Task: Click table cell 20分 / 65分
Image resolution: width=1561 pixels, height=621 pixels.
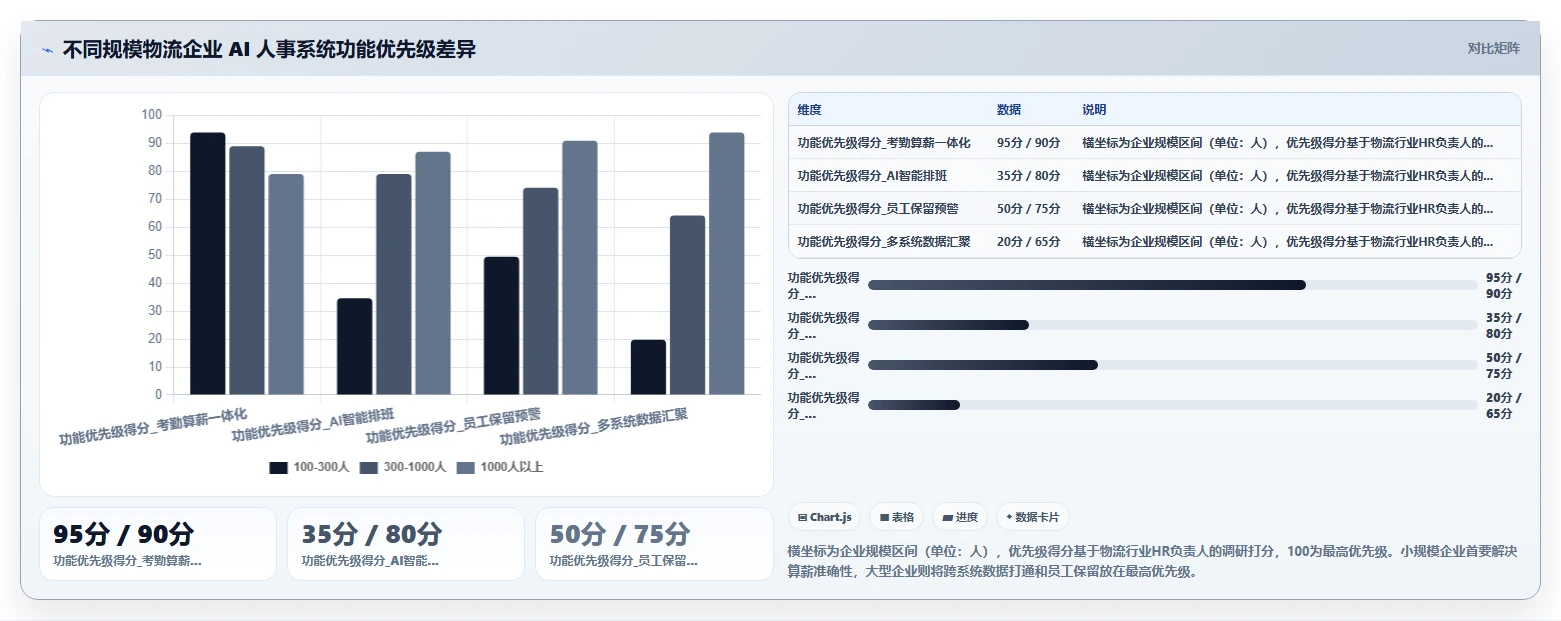Action: (x=1029, y=241)
